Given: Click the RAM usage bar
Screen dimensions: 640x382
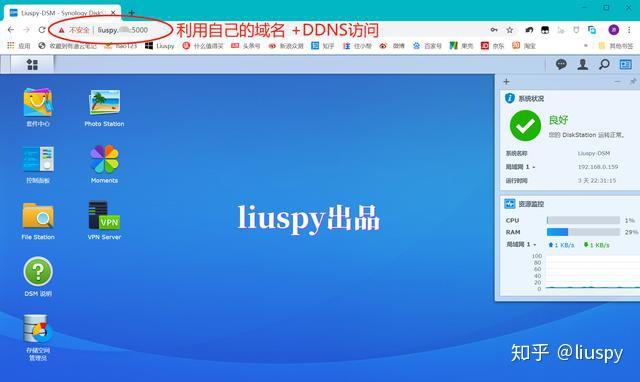Looking at the screenshot, I should (x=583, y=232).
